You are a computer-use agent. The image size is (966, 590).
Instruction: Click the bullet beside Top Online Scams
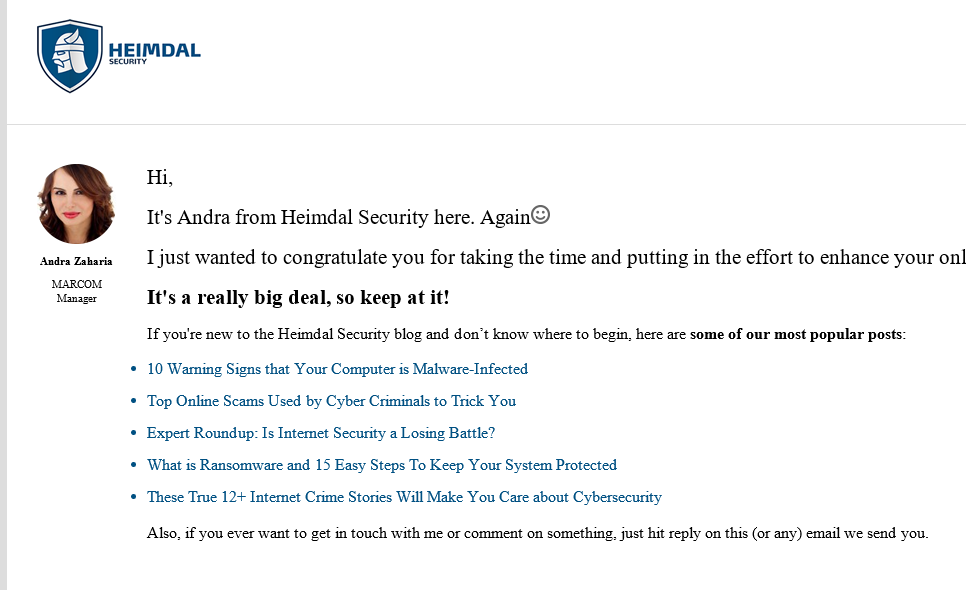coord(134,402)
